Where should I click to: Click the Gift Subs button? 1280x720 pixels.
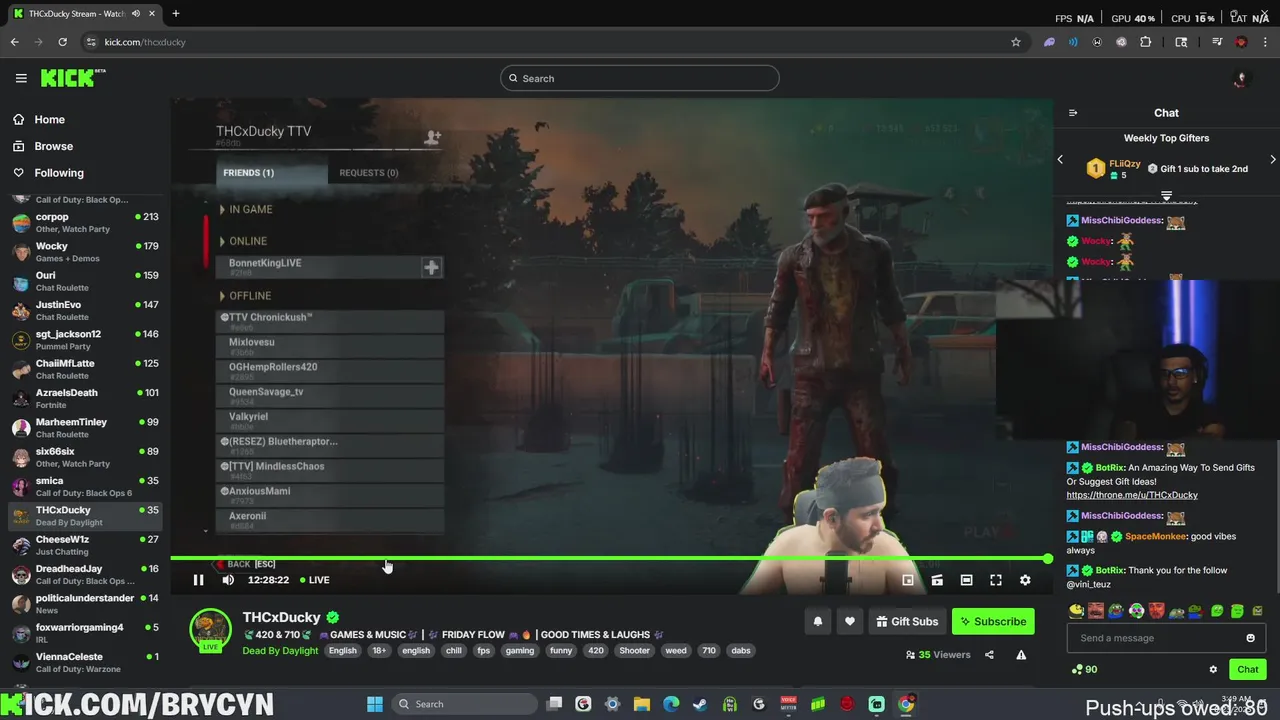click(907, 621)
